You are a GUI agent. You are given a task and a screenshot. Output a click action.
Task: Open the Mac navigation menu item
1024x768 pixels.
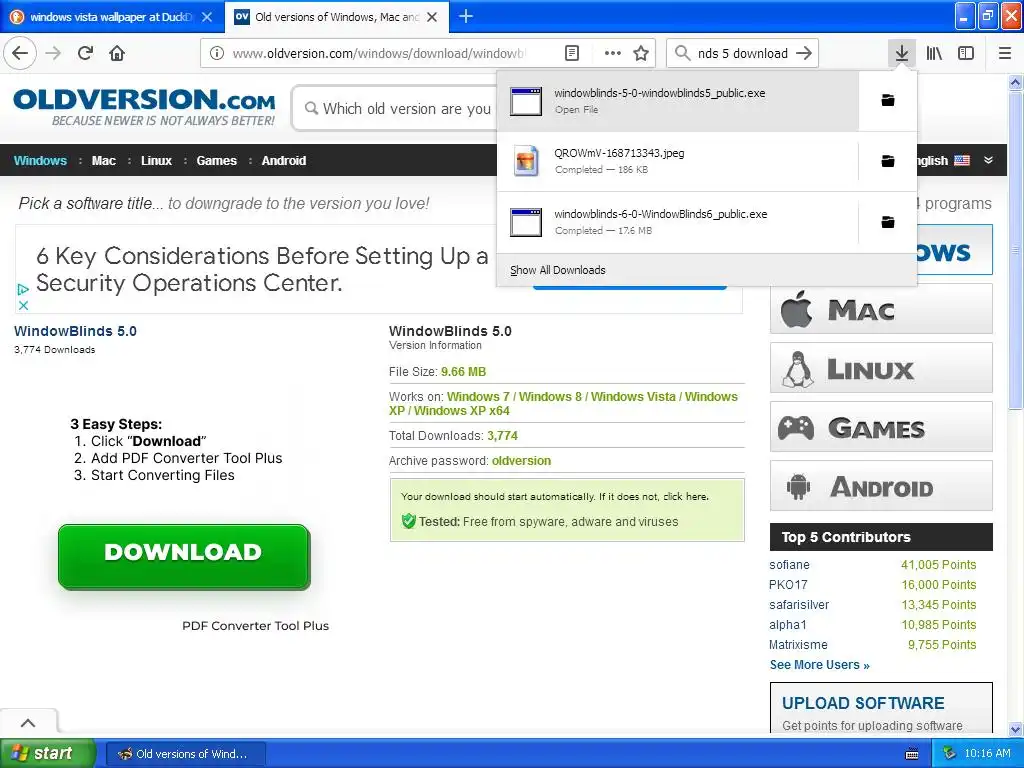(x=103, y=161)
